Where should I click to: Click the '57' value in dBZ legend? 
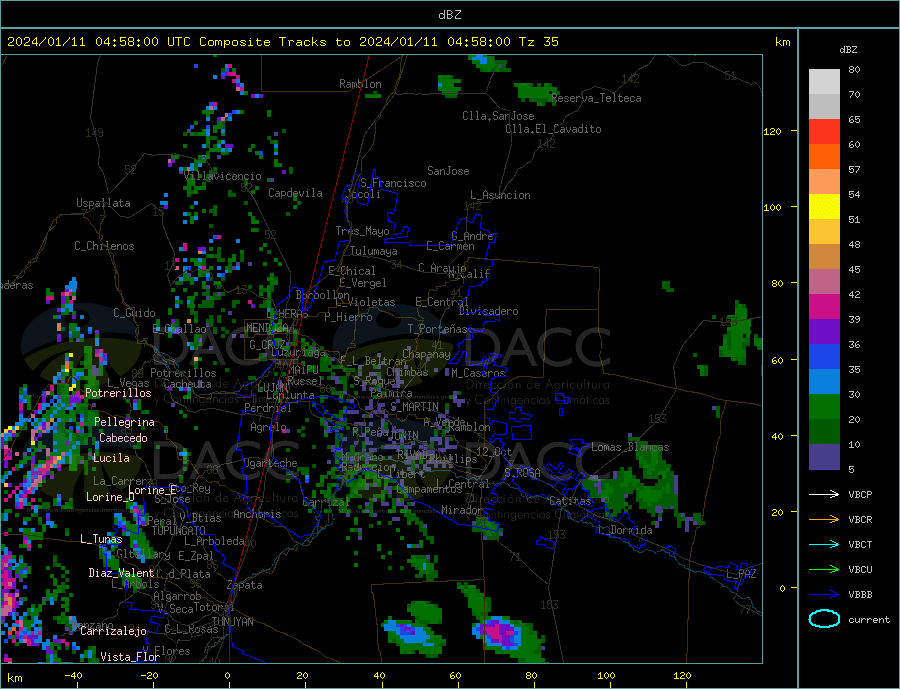[854, 169]
